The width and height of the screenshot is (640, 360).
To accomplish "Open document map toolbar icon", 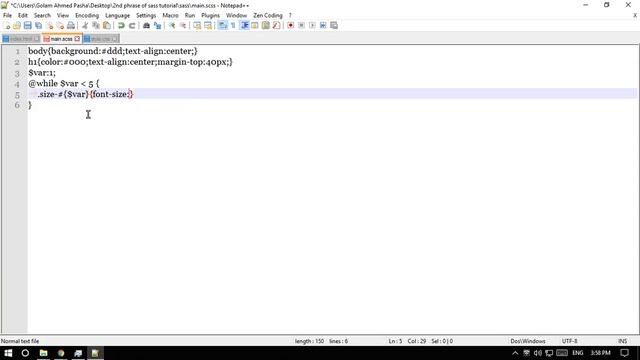I will [x=266, y=25].
